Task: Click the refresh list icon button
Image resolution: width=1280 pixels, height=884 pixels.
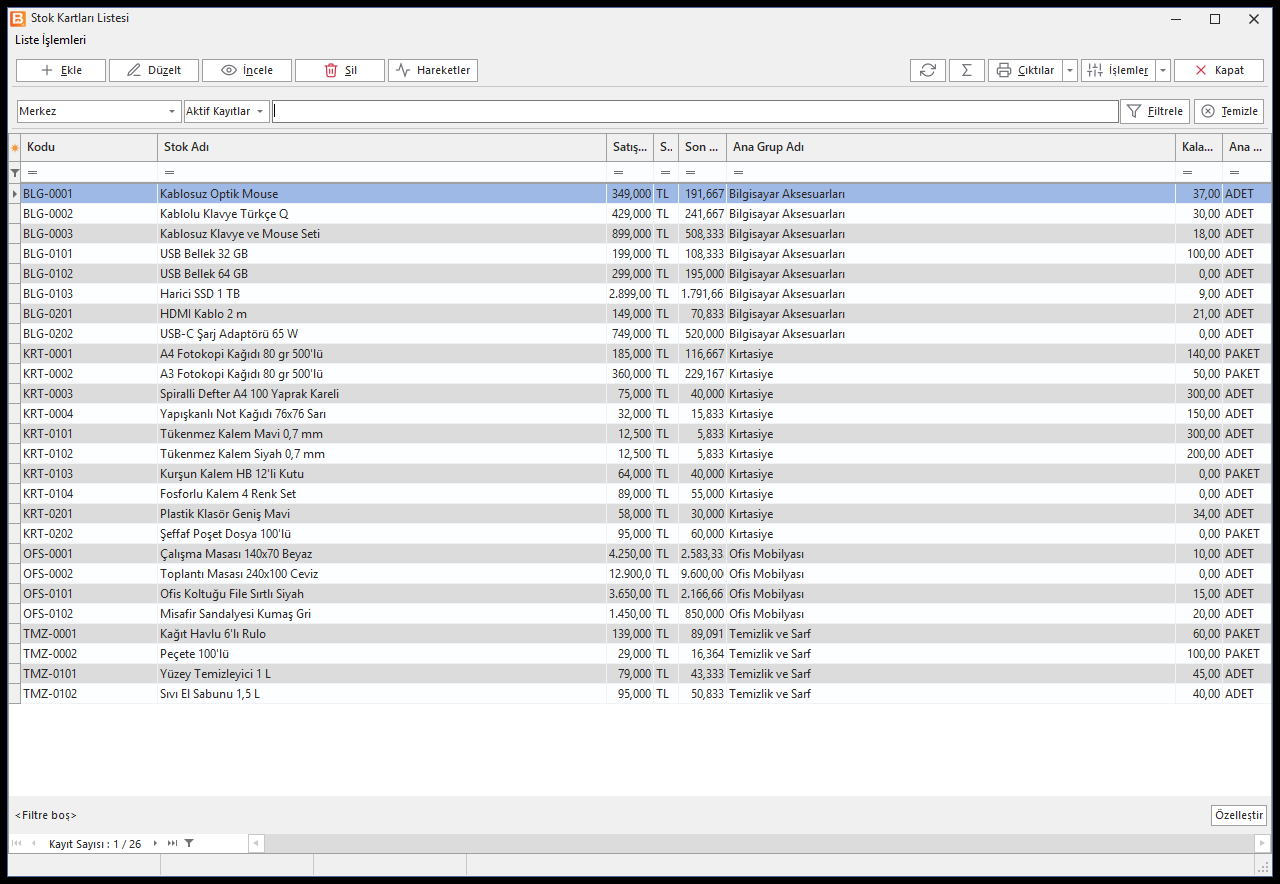Action: (x=928, y=70)
